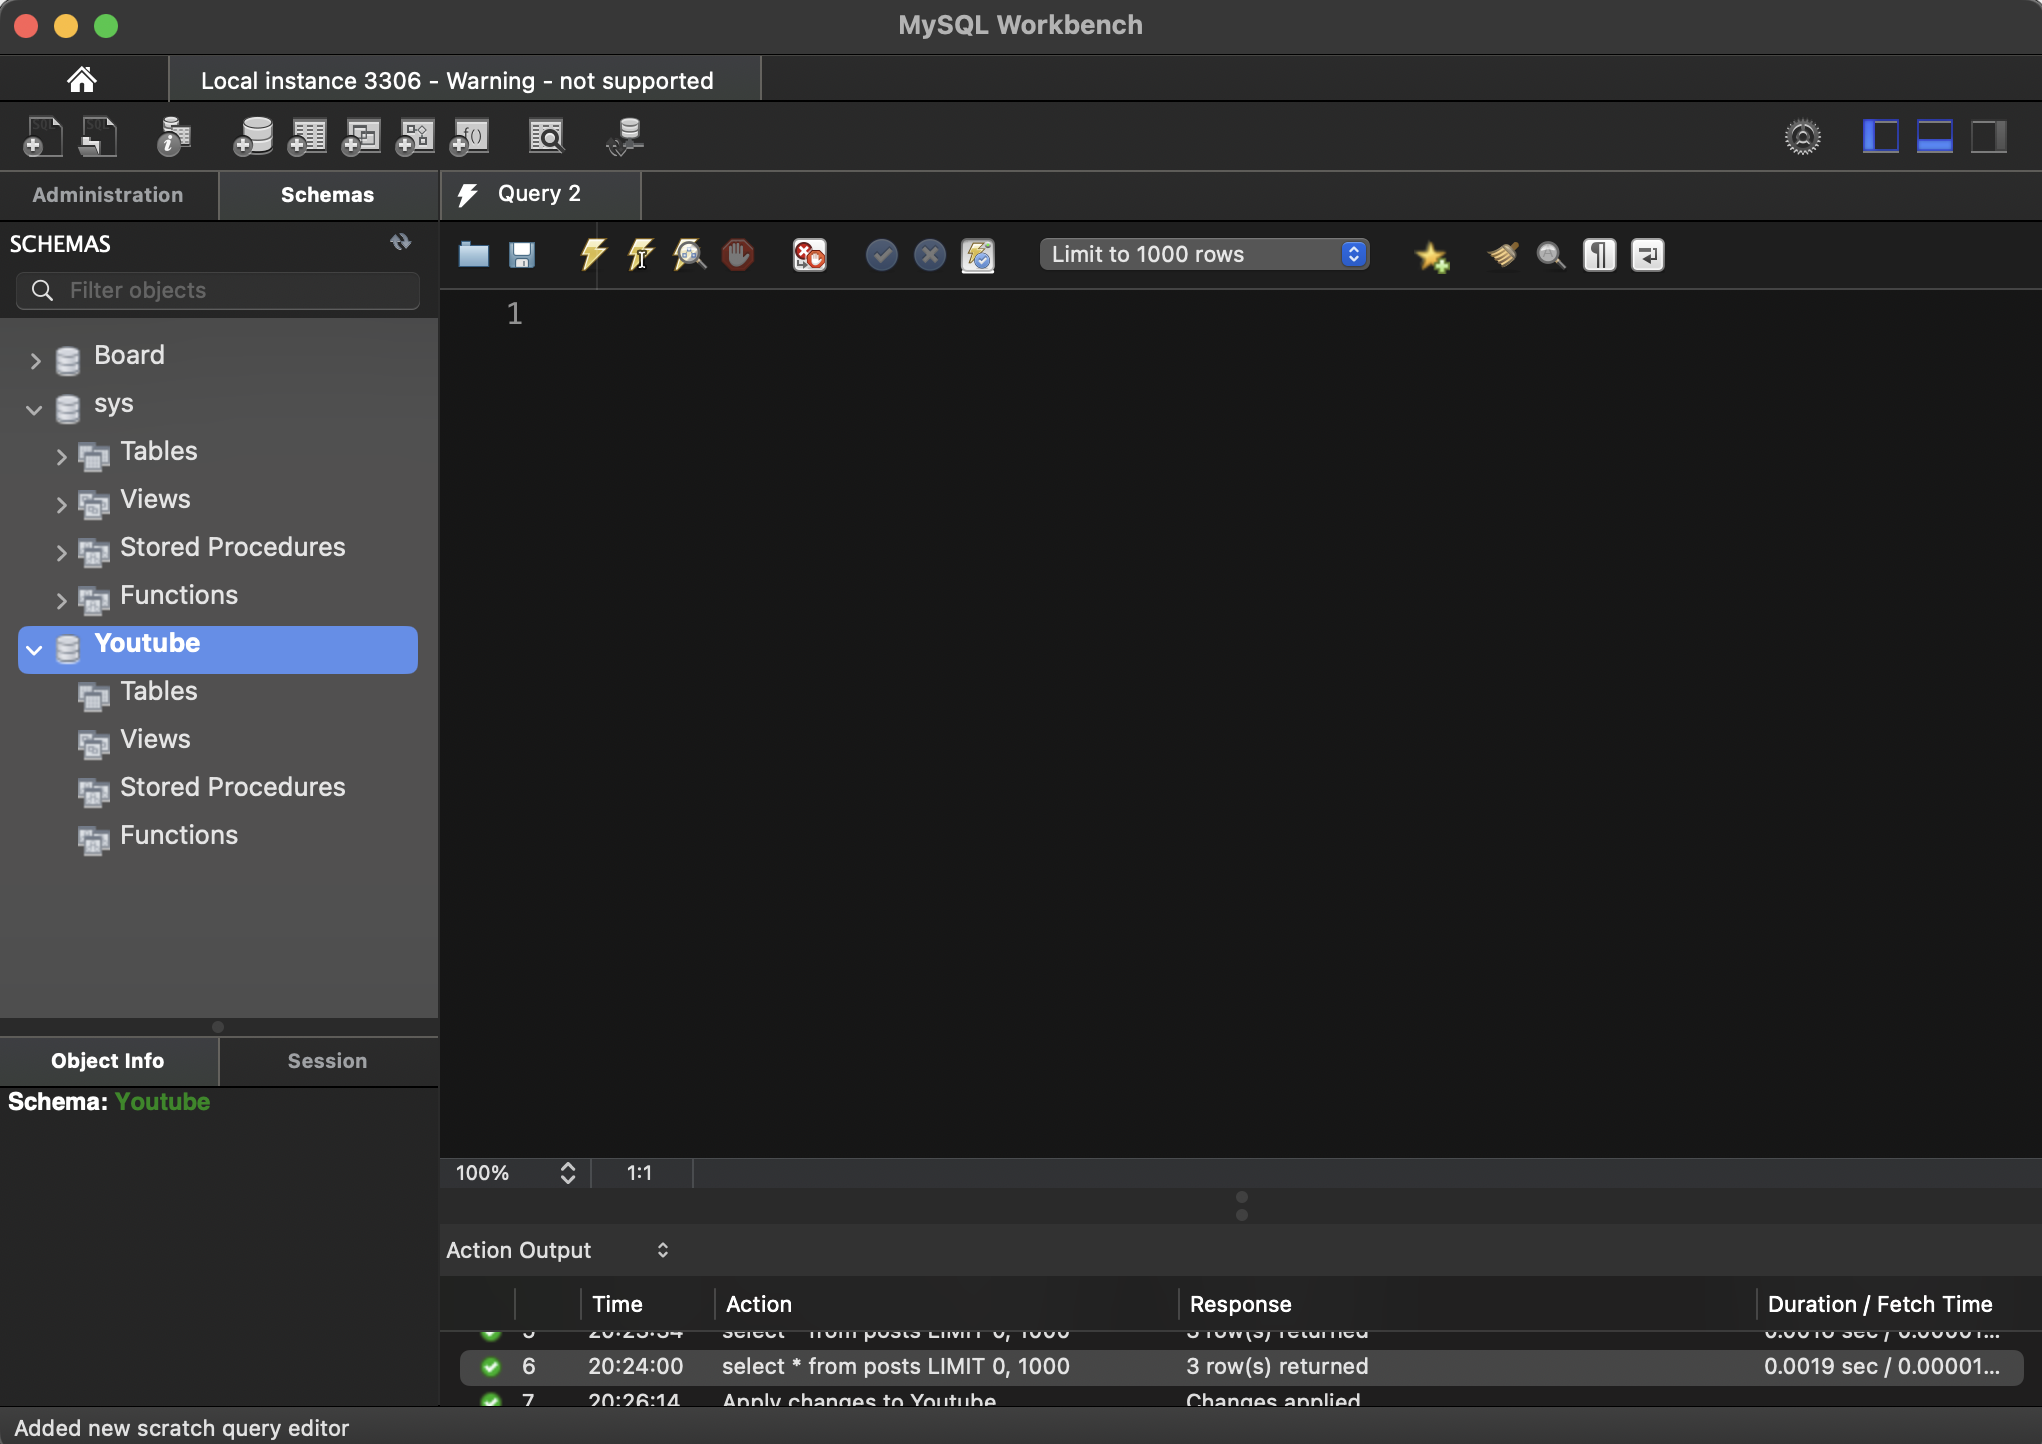Click the Explain query magnifier icon

[x=689, y=255]
